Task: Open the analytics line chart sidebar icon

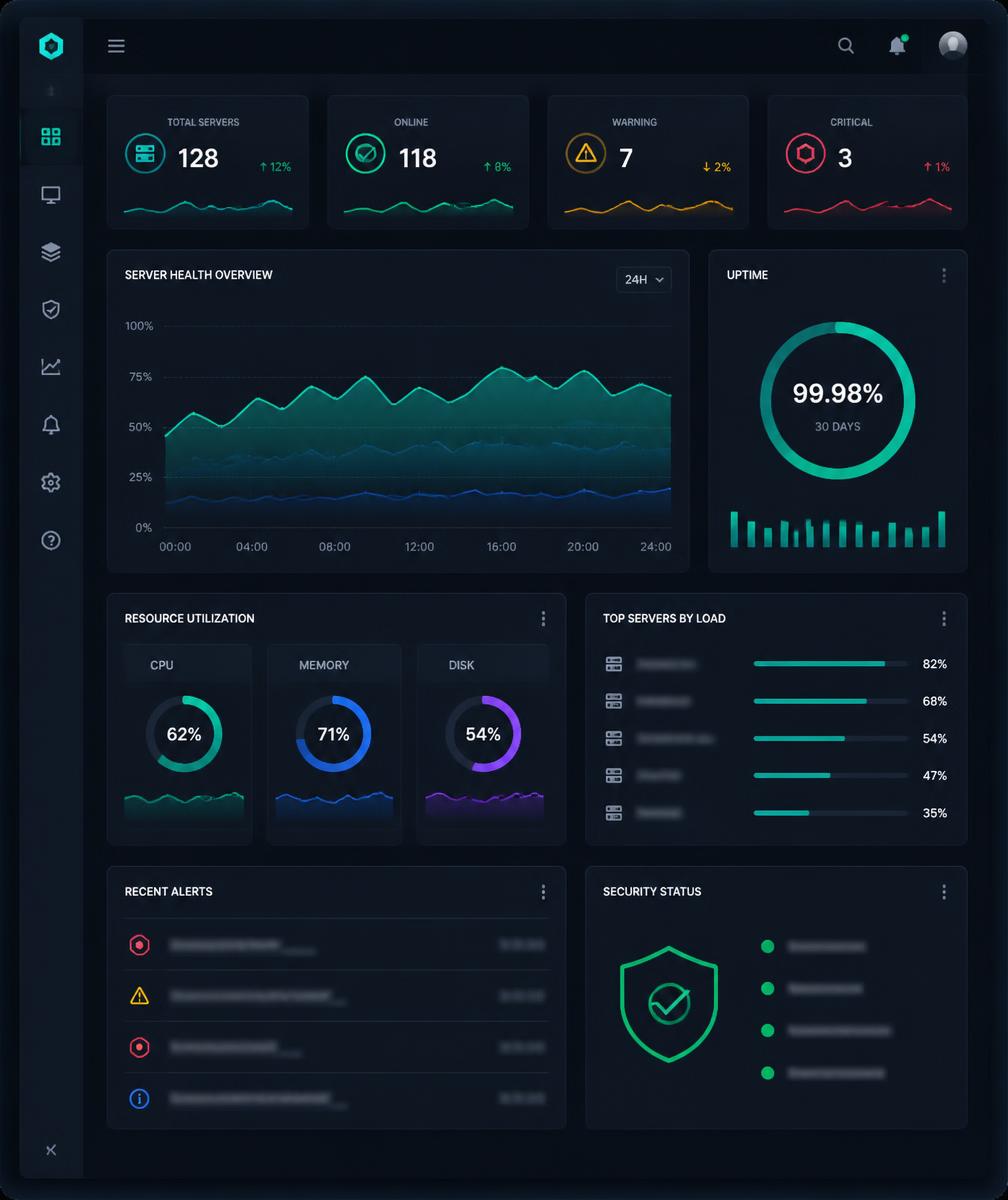Action: coord(51,367)
